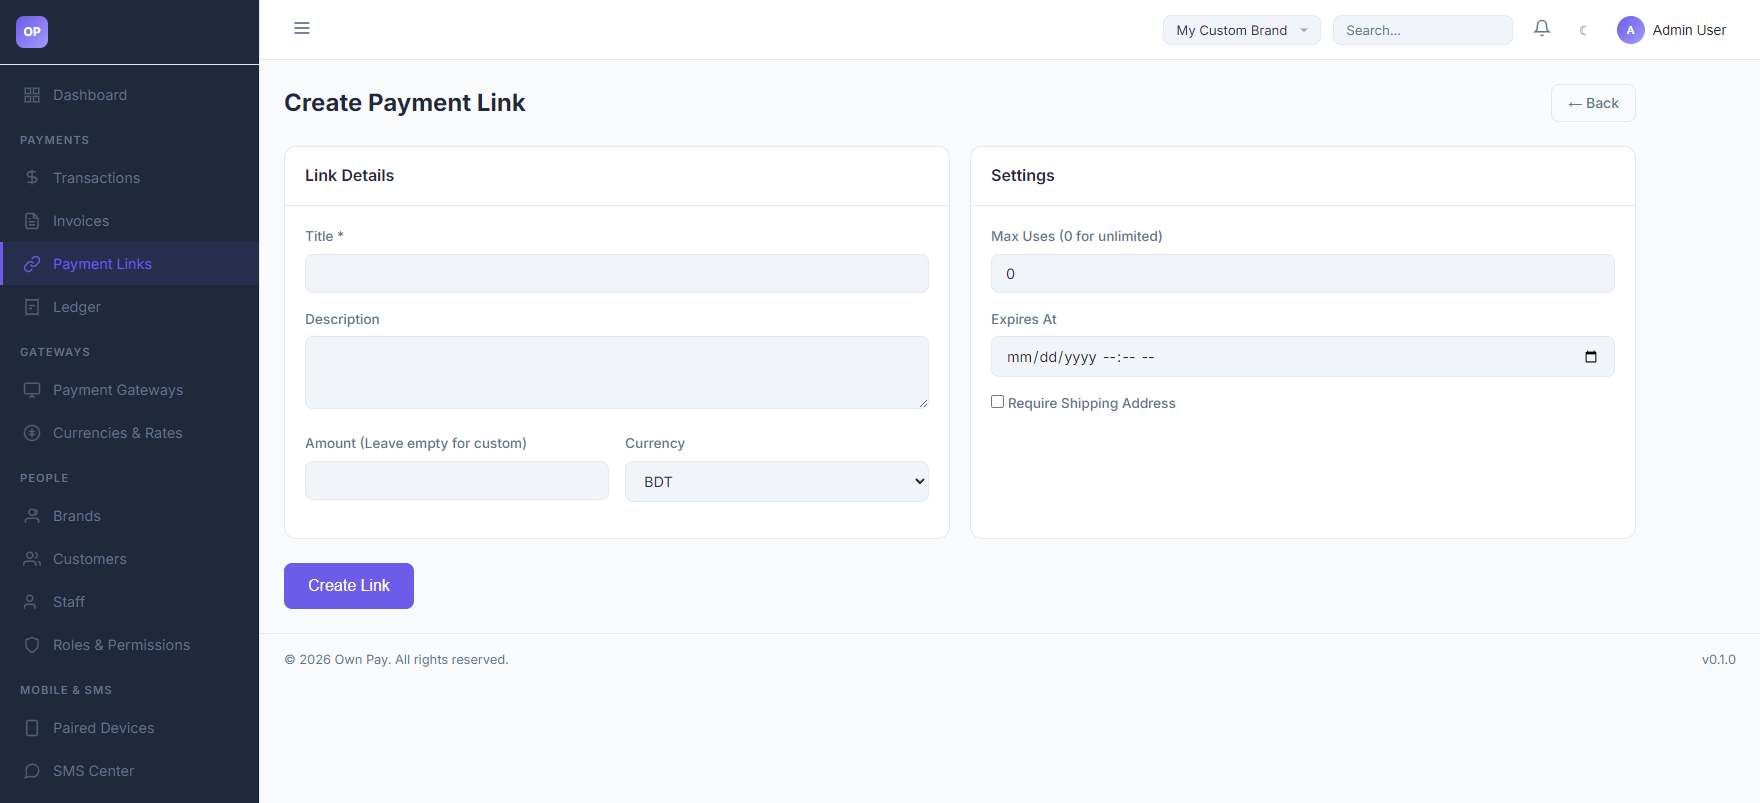Click the Admin User avatar

pyautogui.click(x=1630, y=30)
